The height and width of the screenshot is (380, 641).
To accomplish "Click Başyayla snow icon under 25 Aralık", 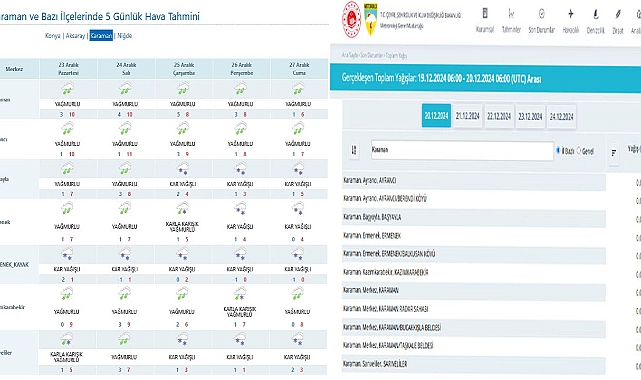I will point(183,168).
